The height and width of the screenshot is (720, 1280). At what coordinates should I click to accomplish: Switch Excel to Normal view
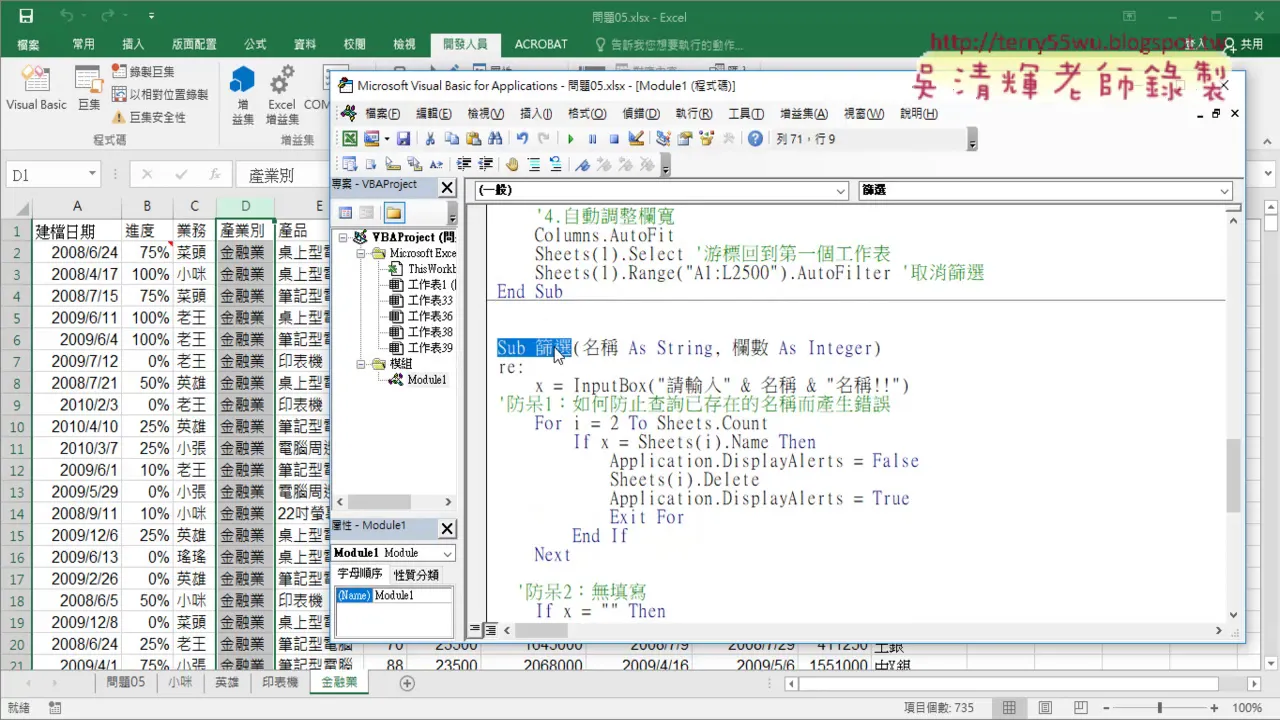pos(1010,707)
